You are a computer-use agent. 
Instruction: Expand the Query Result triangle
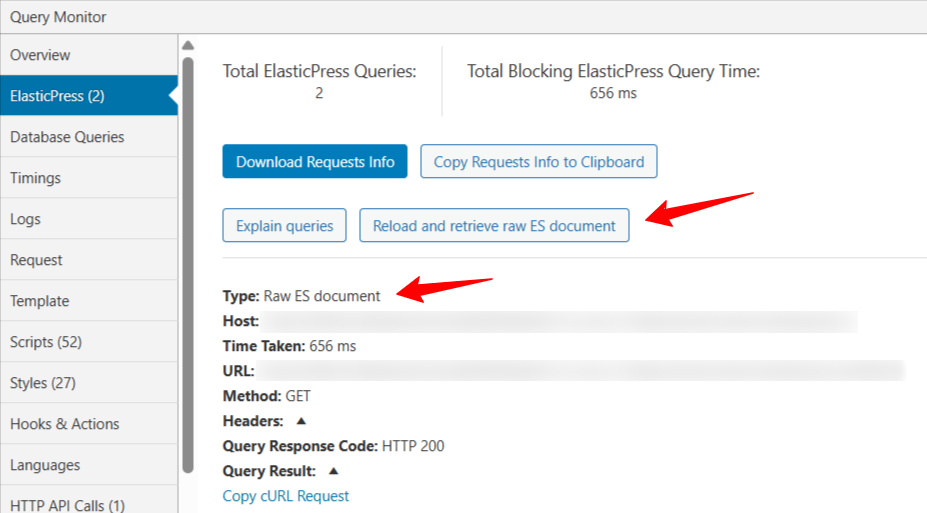[x=333, y=470]
